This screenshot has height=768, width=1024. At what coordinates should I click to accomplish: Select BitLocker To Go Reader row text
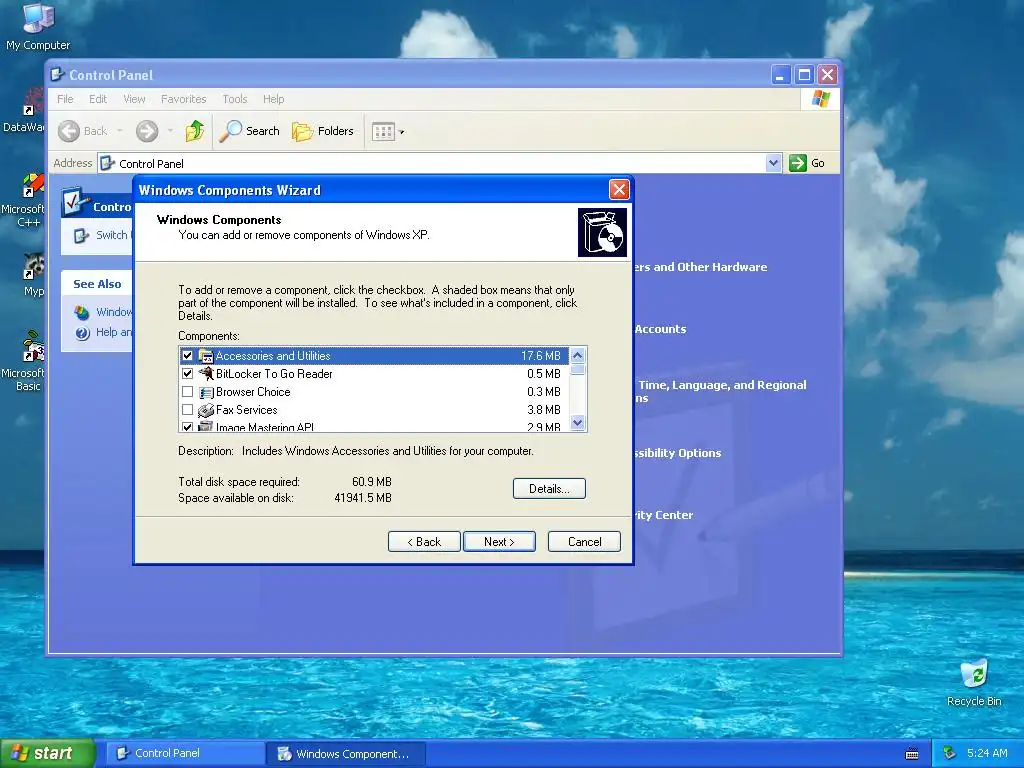[274, 374]
